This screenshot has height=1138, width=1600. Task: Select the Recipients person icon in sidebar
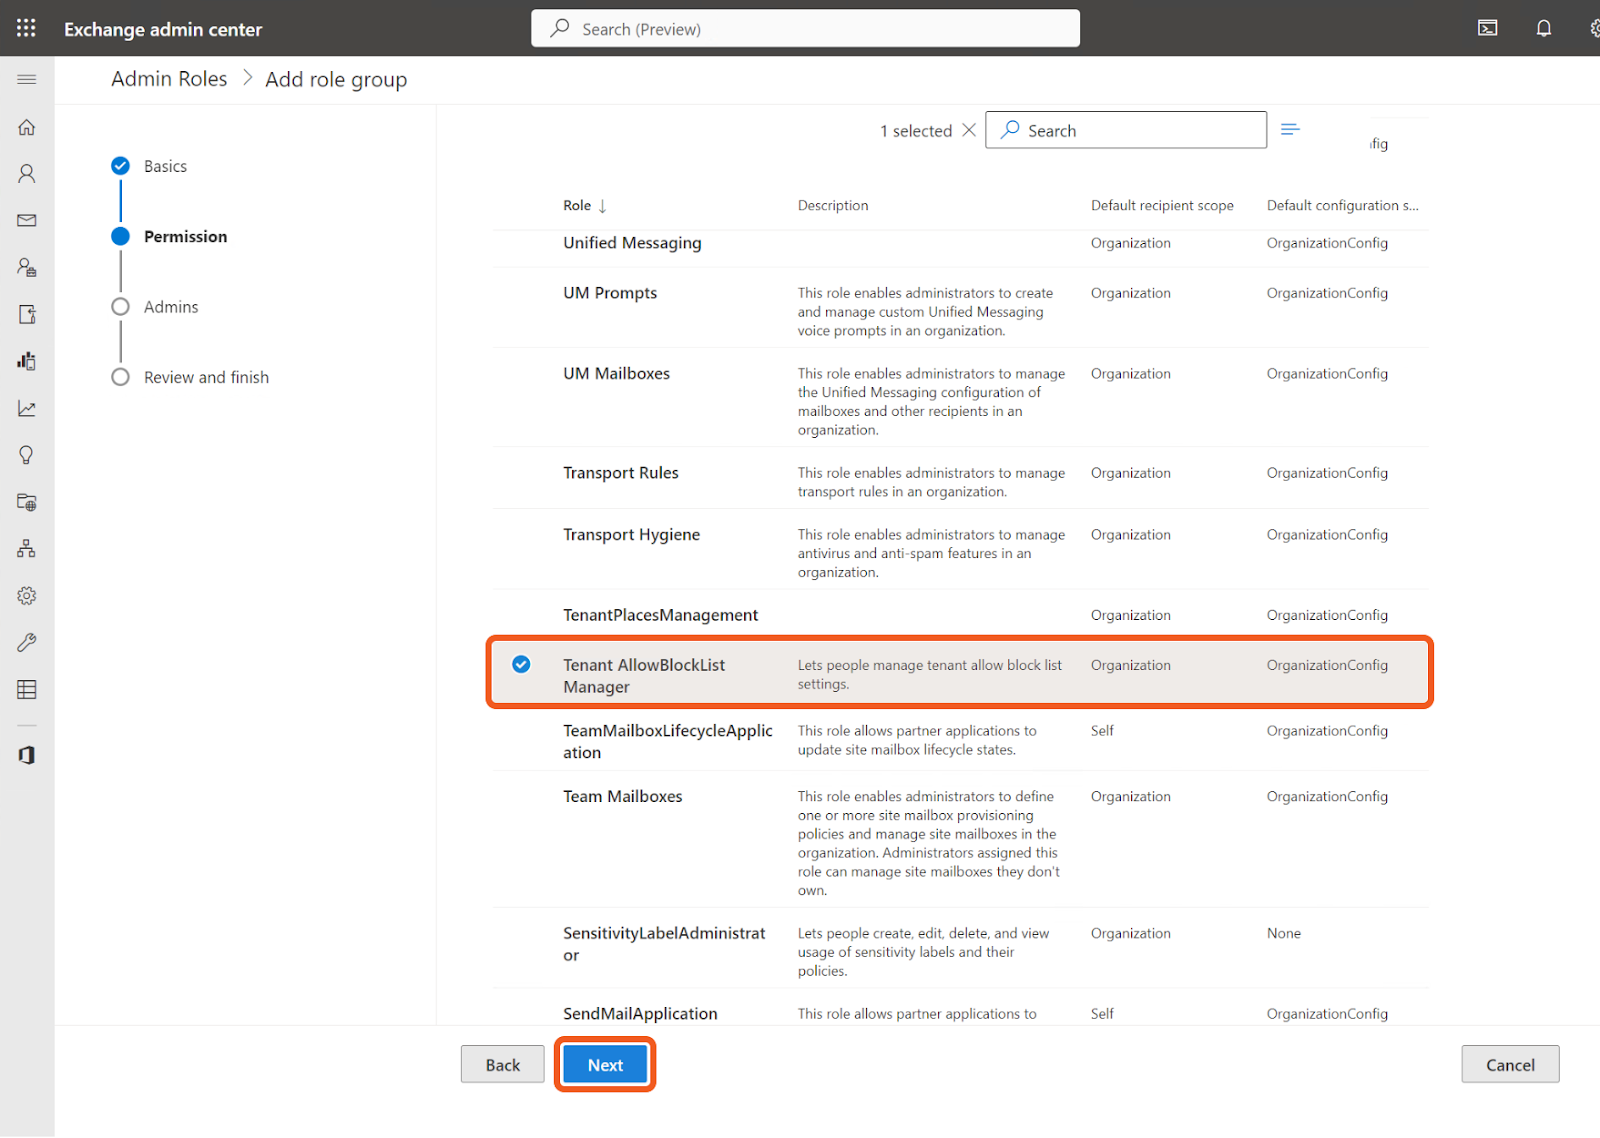26,173
